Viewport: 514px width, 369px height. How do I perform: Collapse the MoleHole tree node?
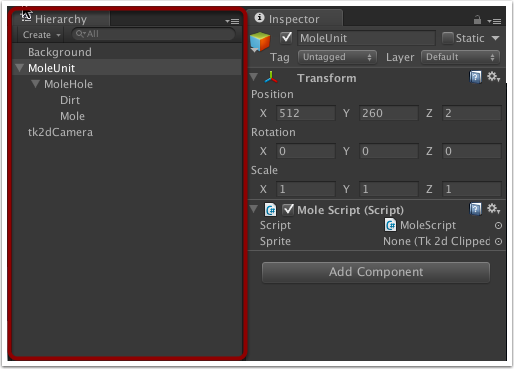35,84
